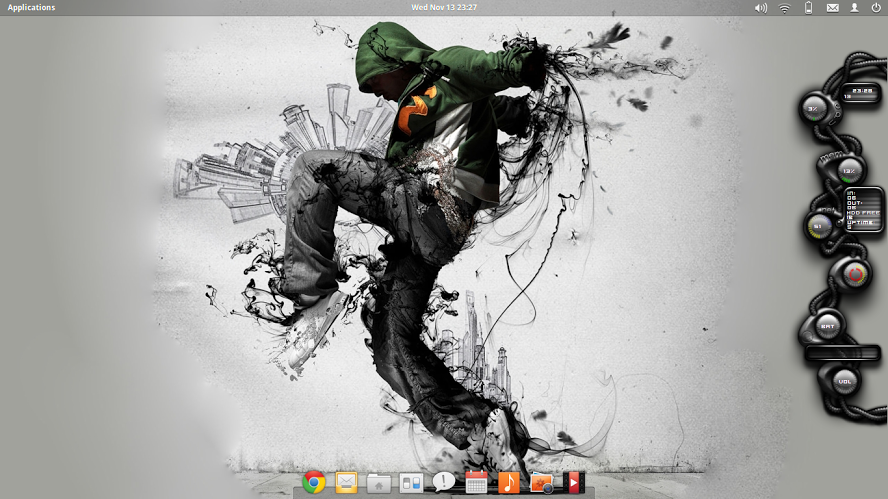The height and width of the screenshot is (499, 888).
Task: Click the memory 13% gauge widget
Action: pos(848,171)
